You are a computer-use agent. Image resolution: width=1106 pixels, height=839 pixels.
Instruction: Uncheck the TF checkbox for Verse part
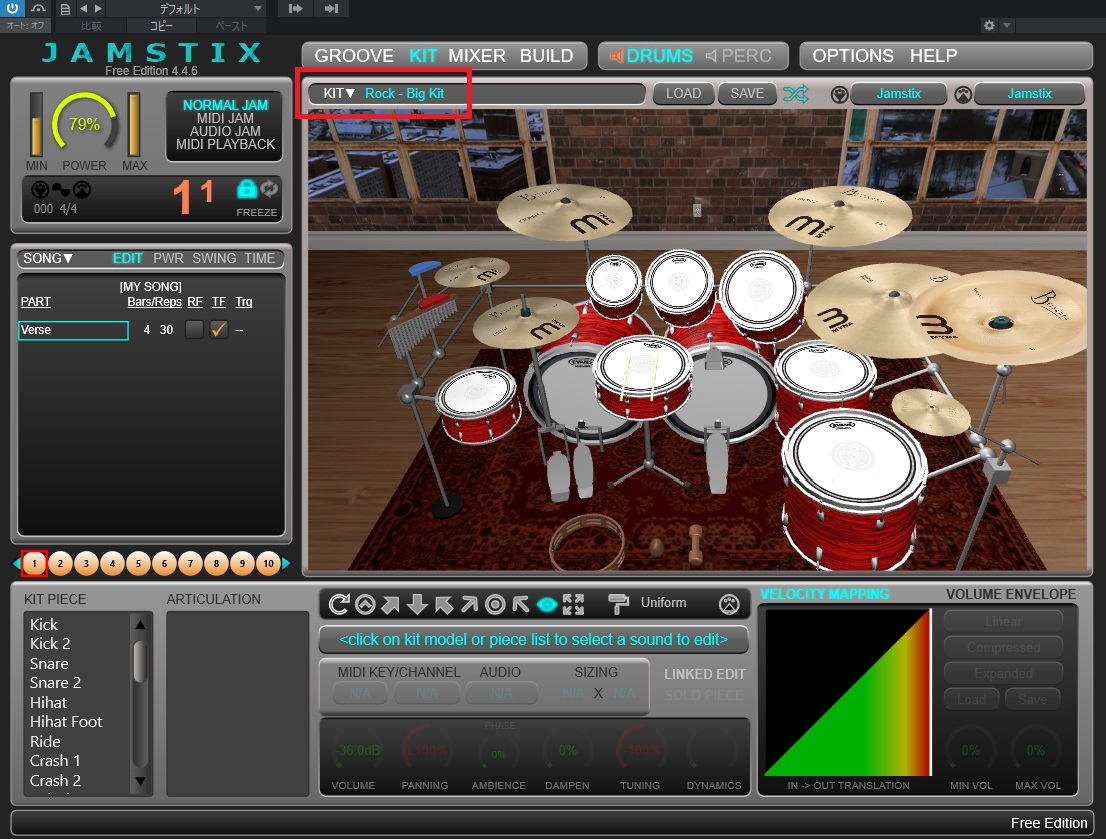219,330
